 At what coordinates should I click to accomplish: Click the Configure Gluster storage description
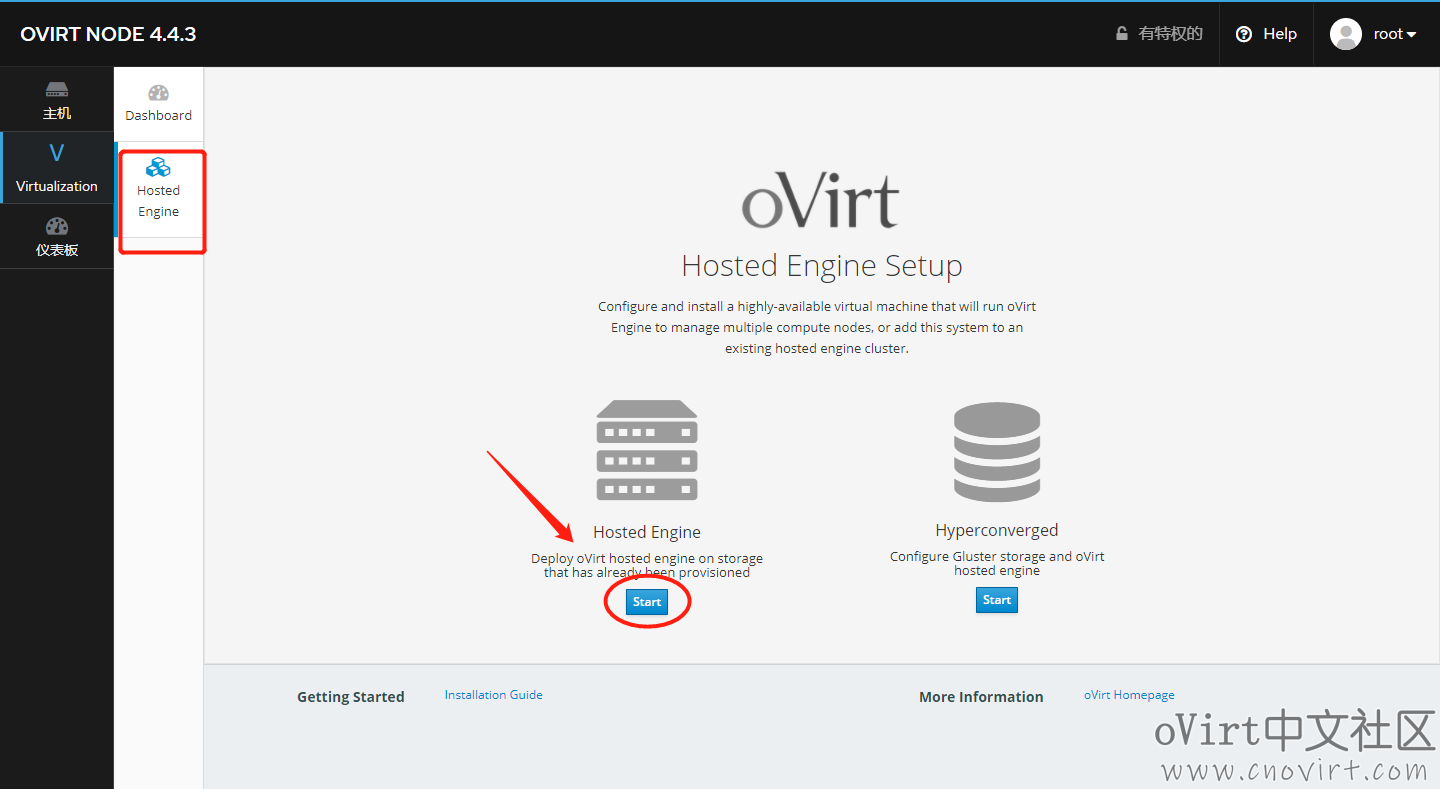point(997,563)
